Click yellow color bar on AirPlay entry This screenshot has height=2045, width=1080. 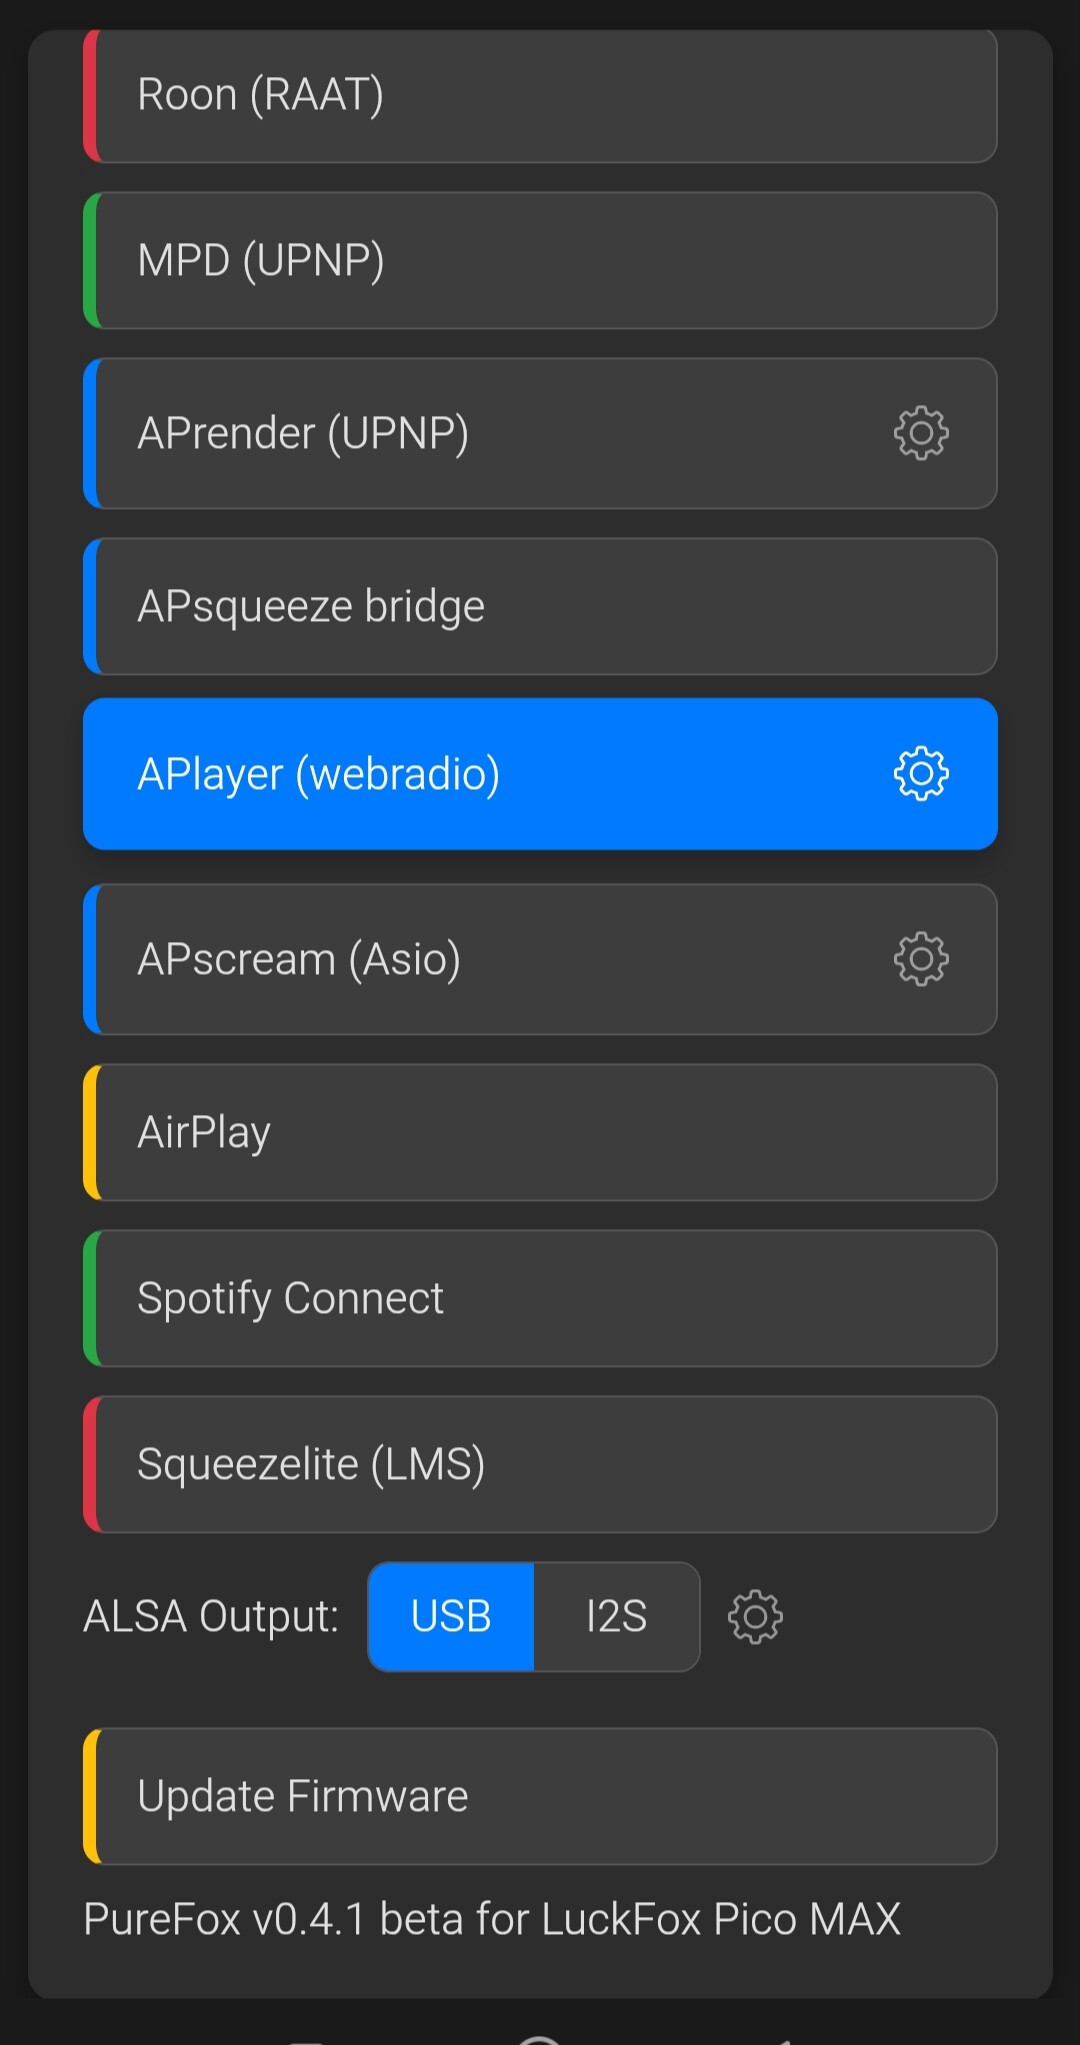(91, 1132)
